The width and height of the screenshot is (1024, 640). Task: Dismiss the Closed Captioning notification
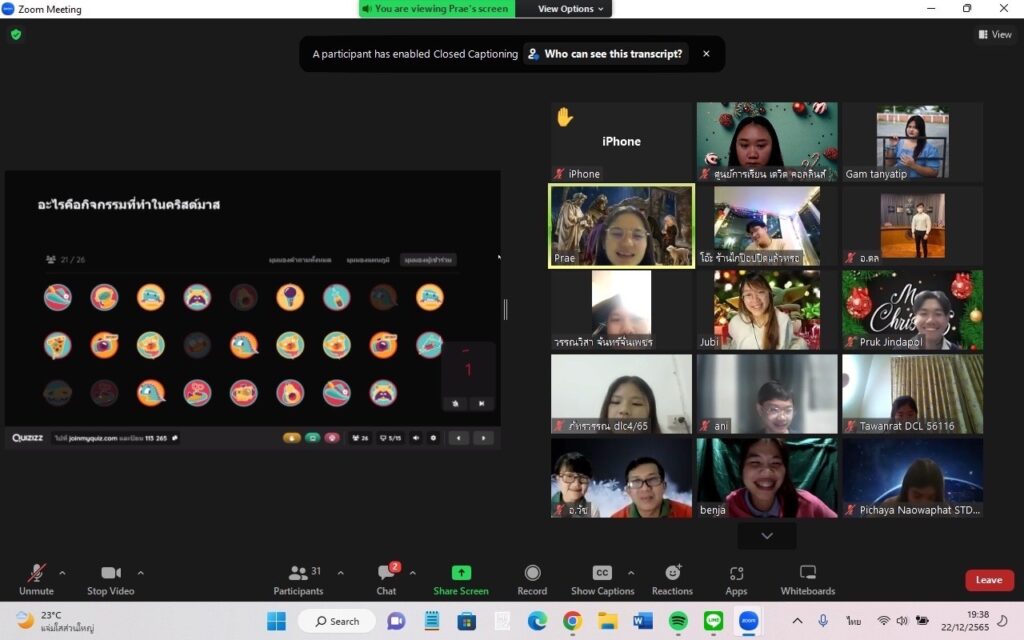pos(706,54)
